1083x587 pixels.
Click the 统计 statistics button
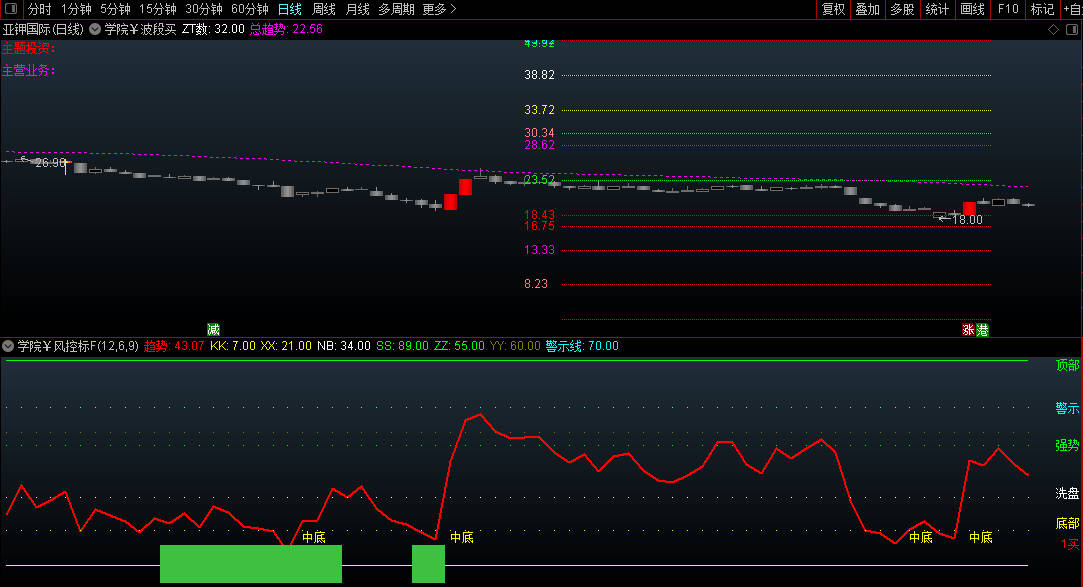937,9
